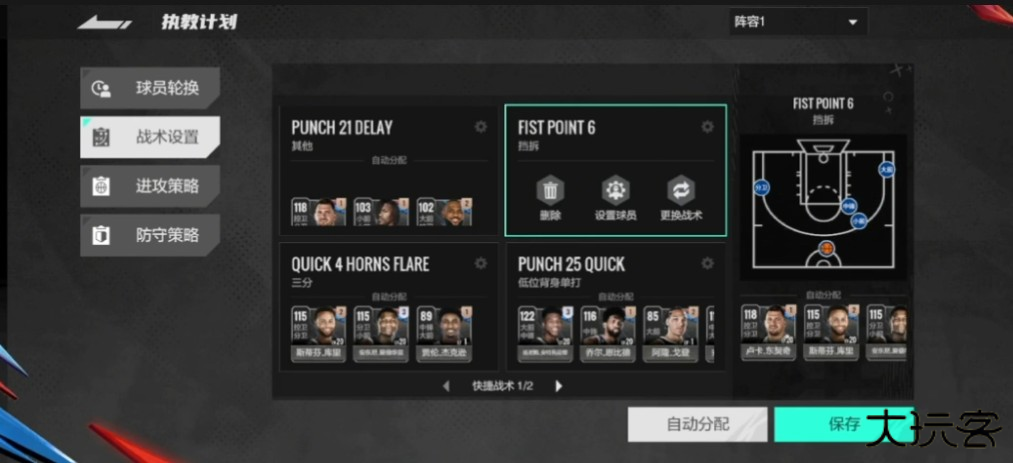Select 战术设置 tactics settings tab
Screen dimensions: 1013x463
pyautogui.click(x=150, y=138)
